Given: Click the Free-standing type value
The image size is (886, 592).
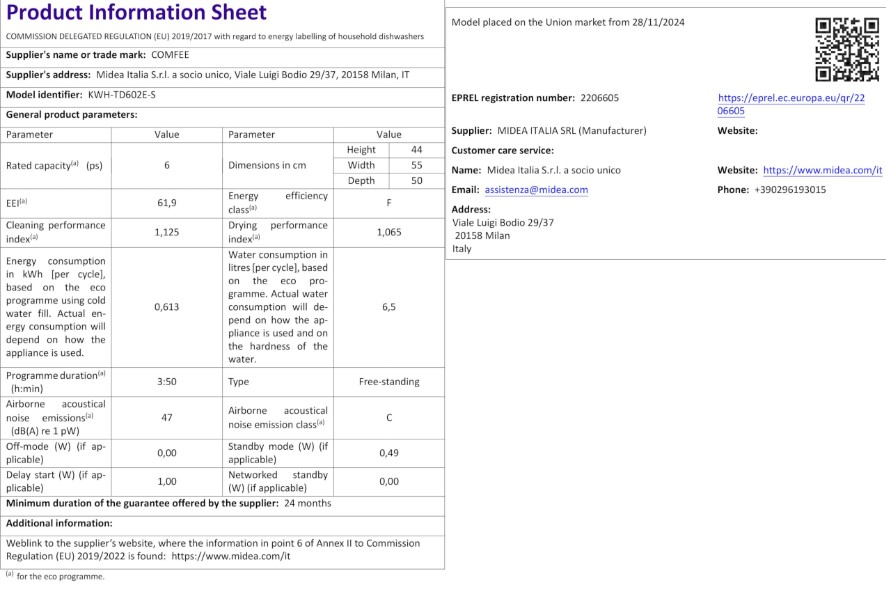Looking at the screenshot, I should click(389, 381).
